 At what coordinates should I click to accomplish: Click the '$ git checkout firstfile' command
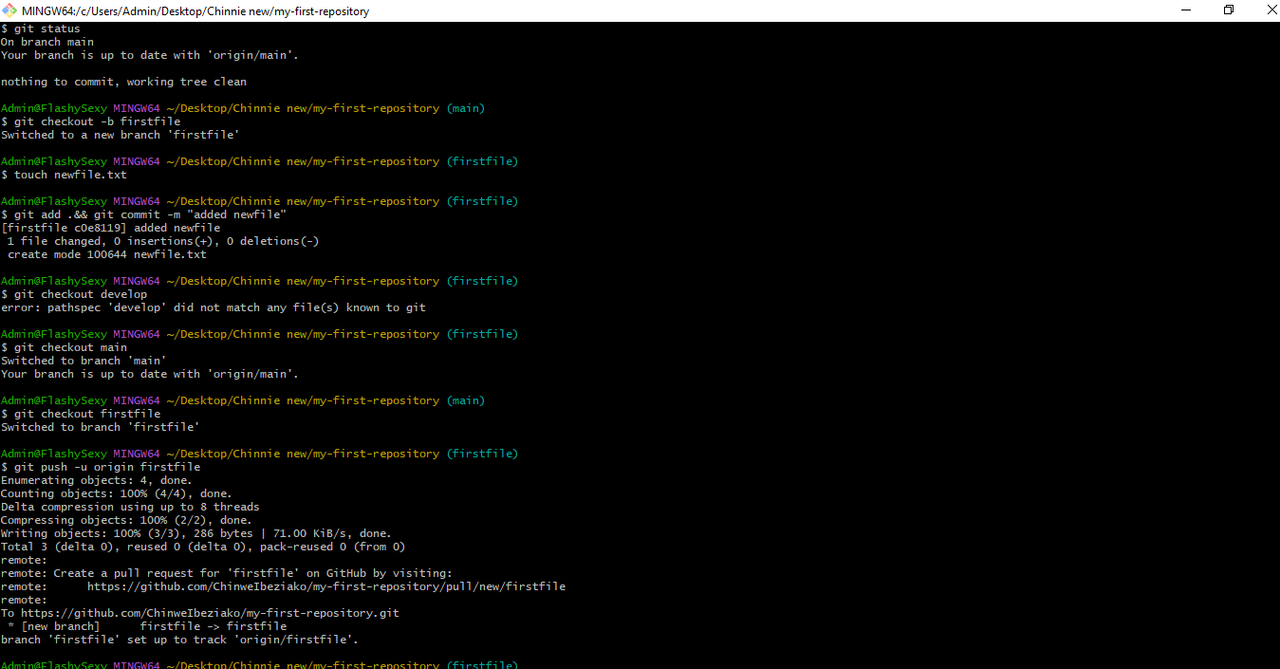click(x=81, y=414)
